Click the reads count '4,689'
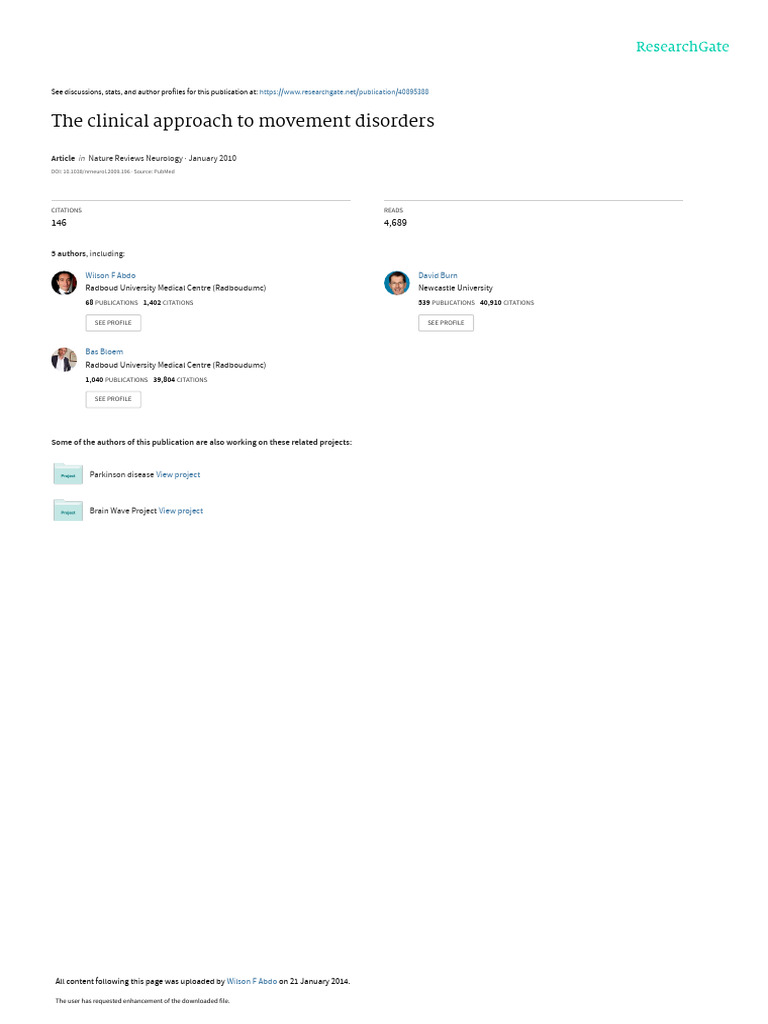Screen dimensions: 768x1024 [x=395, y=223]
